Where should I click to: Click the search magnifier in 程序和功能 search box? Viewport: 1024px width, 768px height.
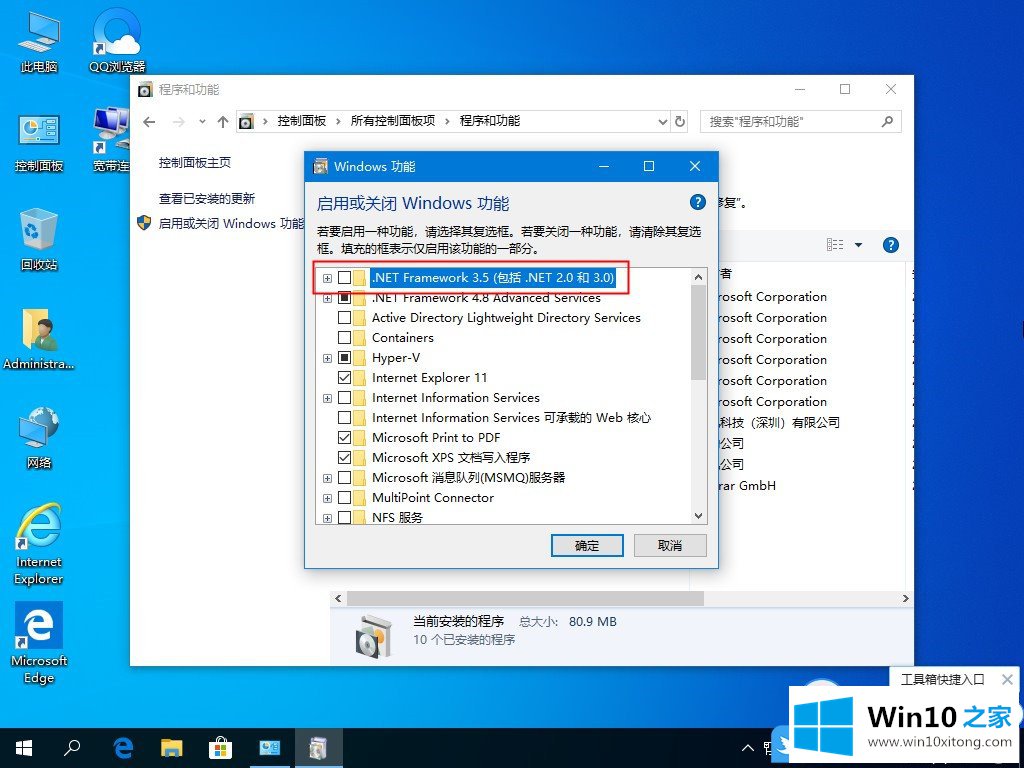(x=887, y=121)
